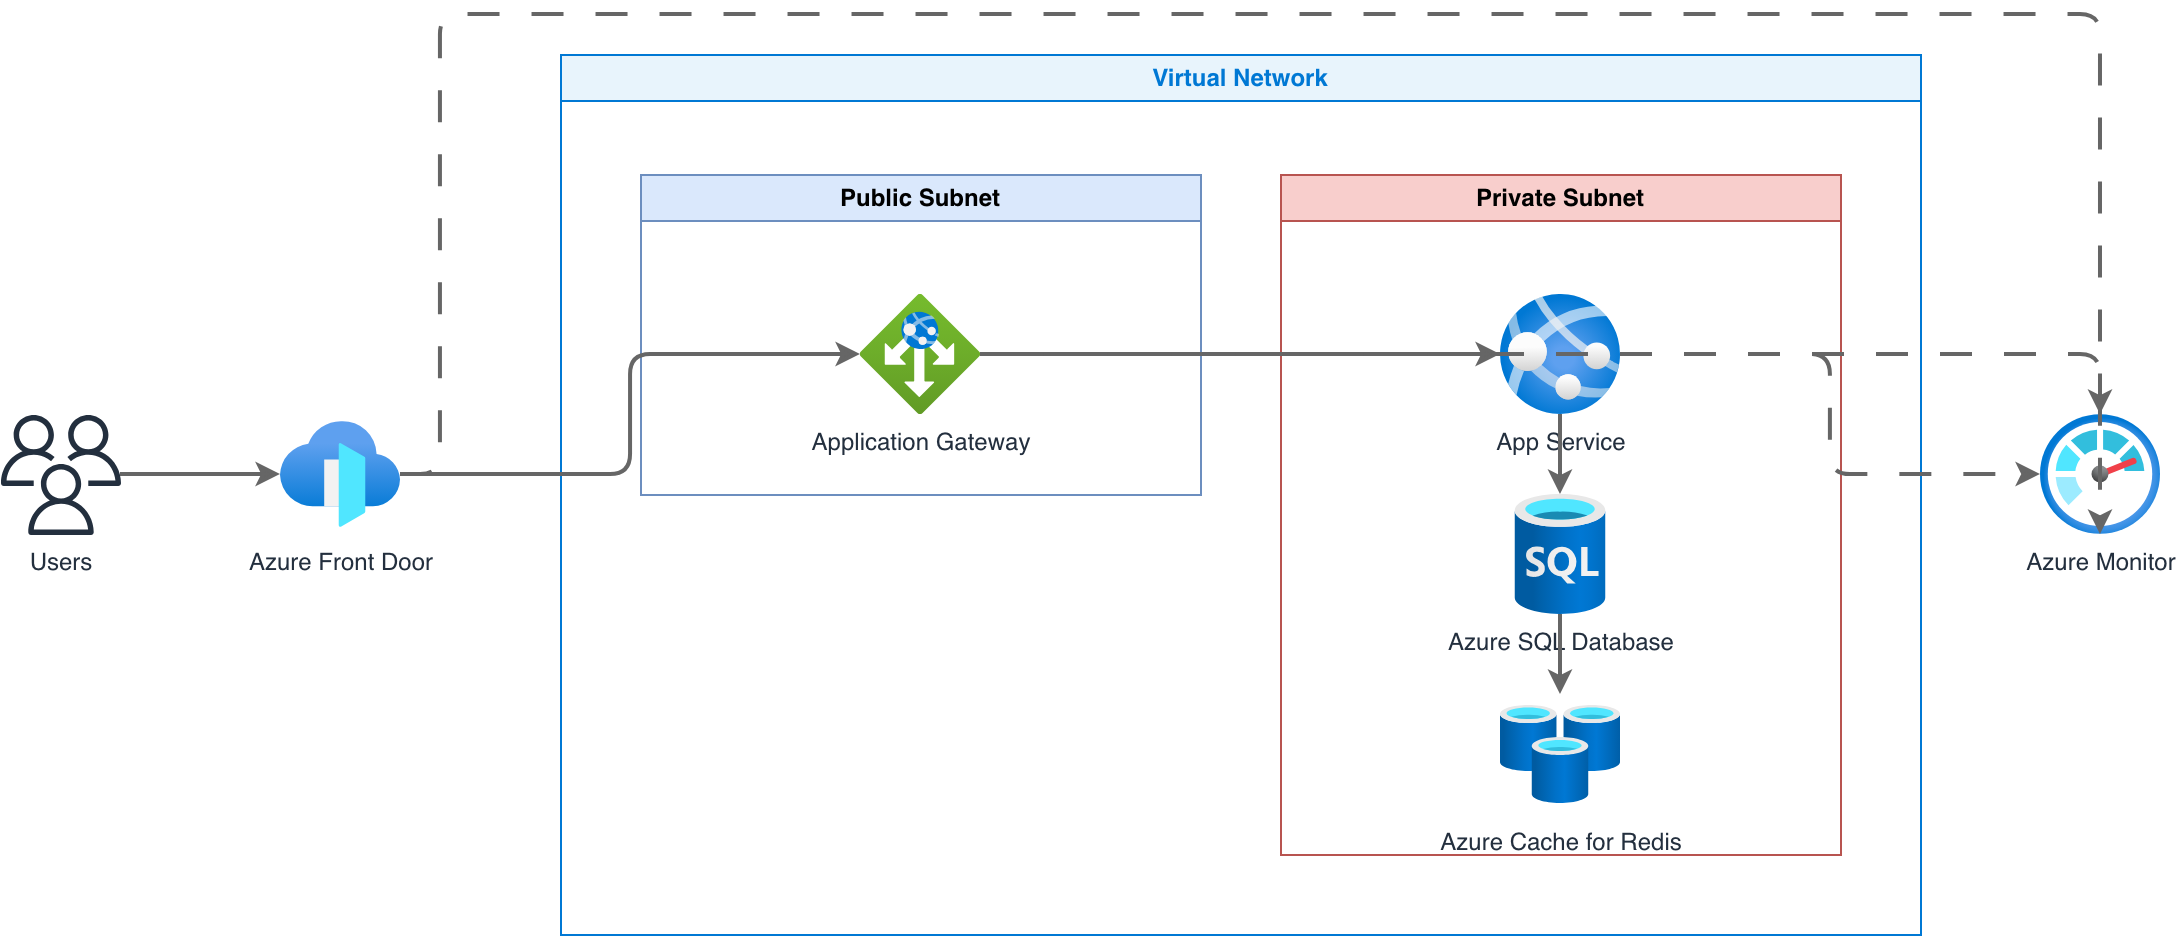Viewport: 2176px width, 938px height.
Task: Click the Azure Cache for Redis icon
Action: (1560, 754)
